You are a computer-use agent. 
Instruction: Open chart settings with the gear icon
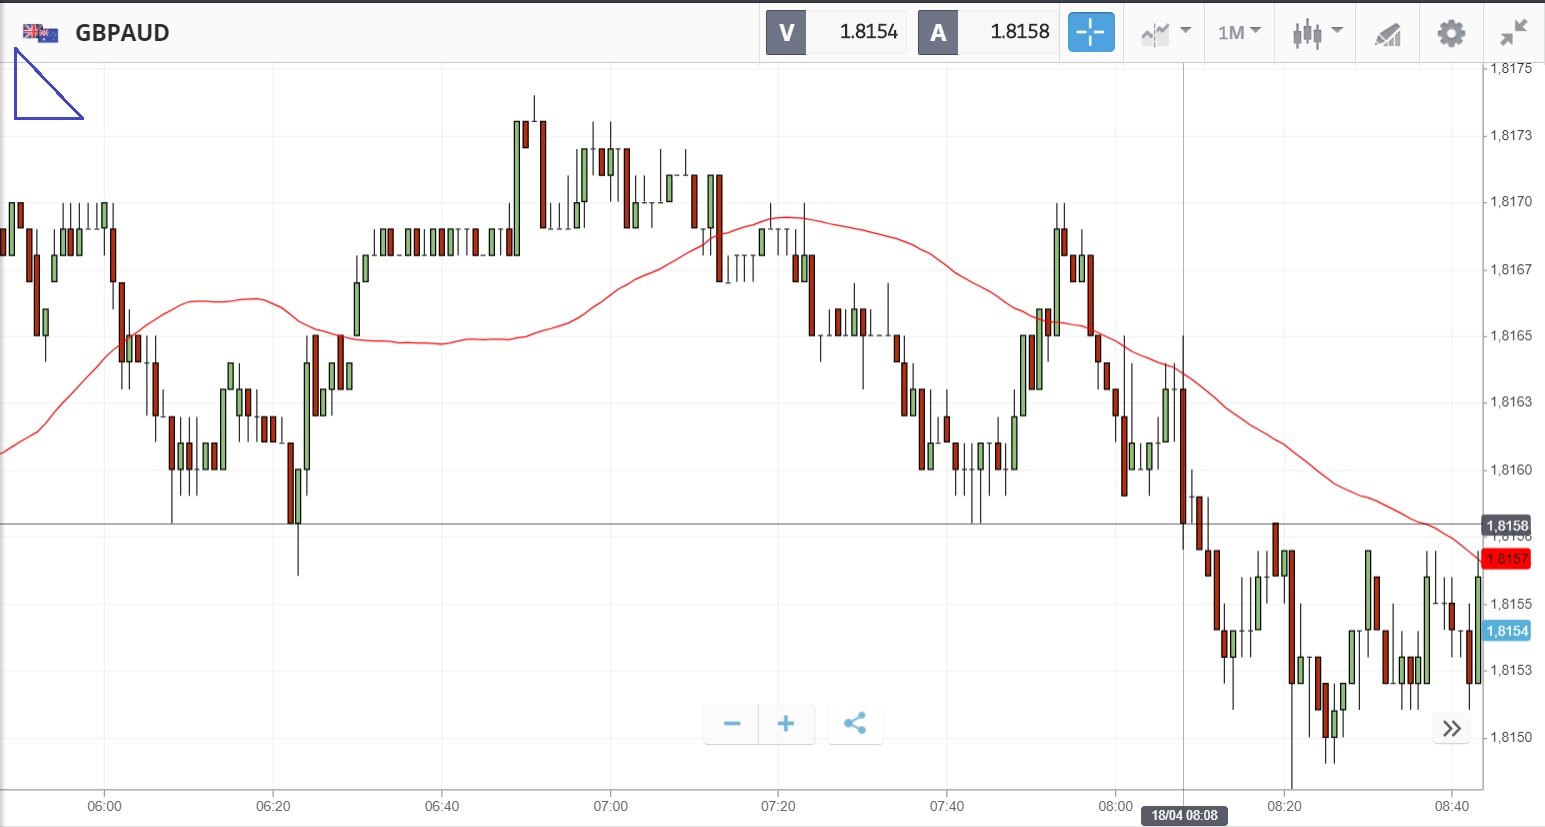[x=1451, y=33]
